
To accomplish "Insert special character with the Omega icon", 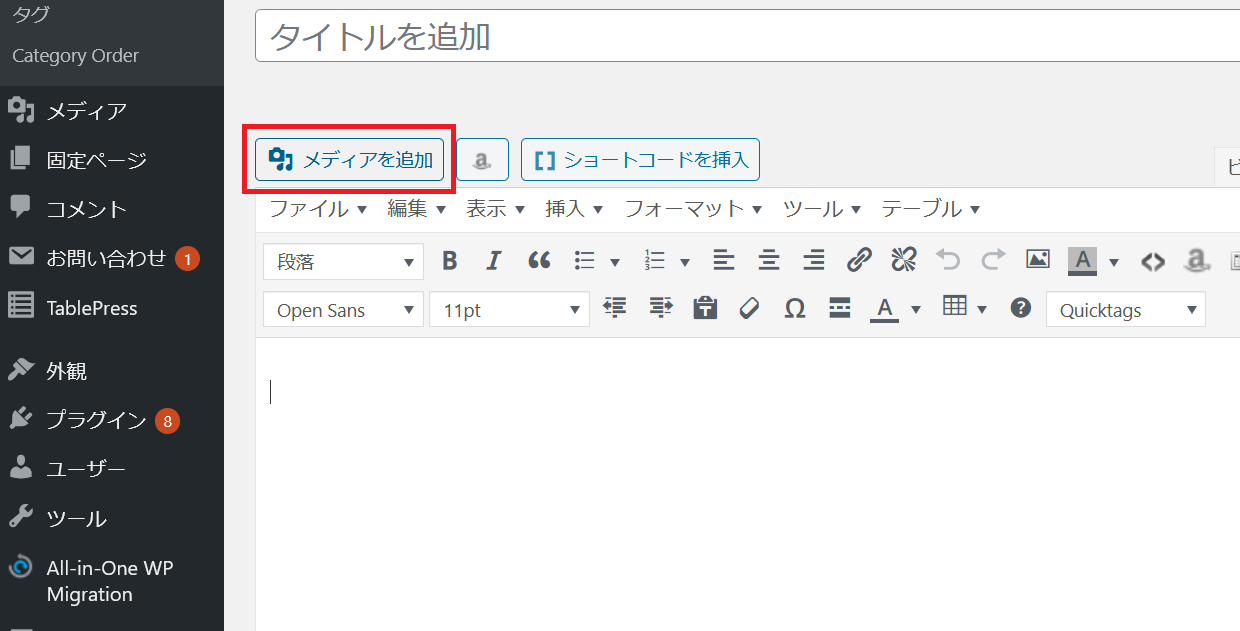I will click(x=795, y=309).
